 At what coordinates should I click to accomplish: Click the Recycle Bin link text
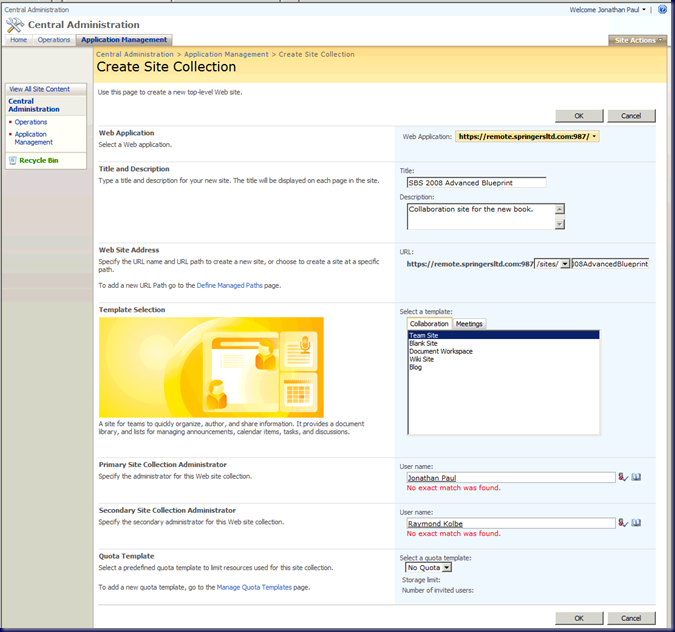pos(39,161)
